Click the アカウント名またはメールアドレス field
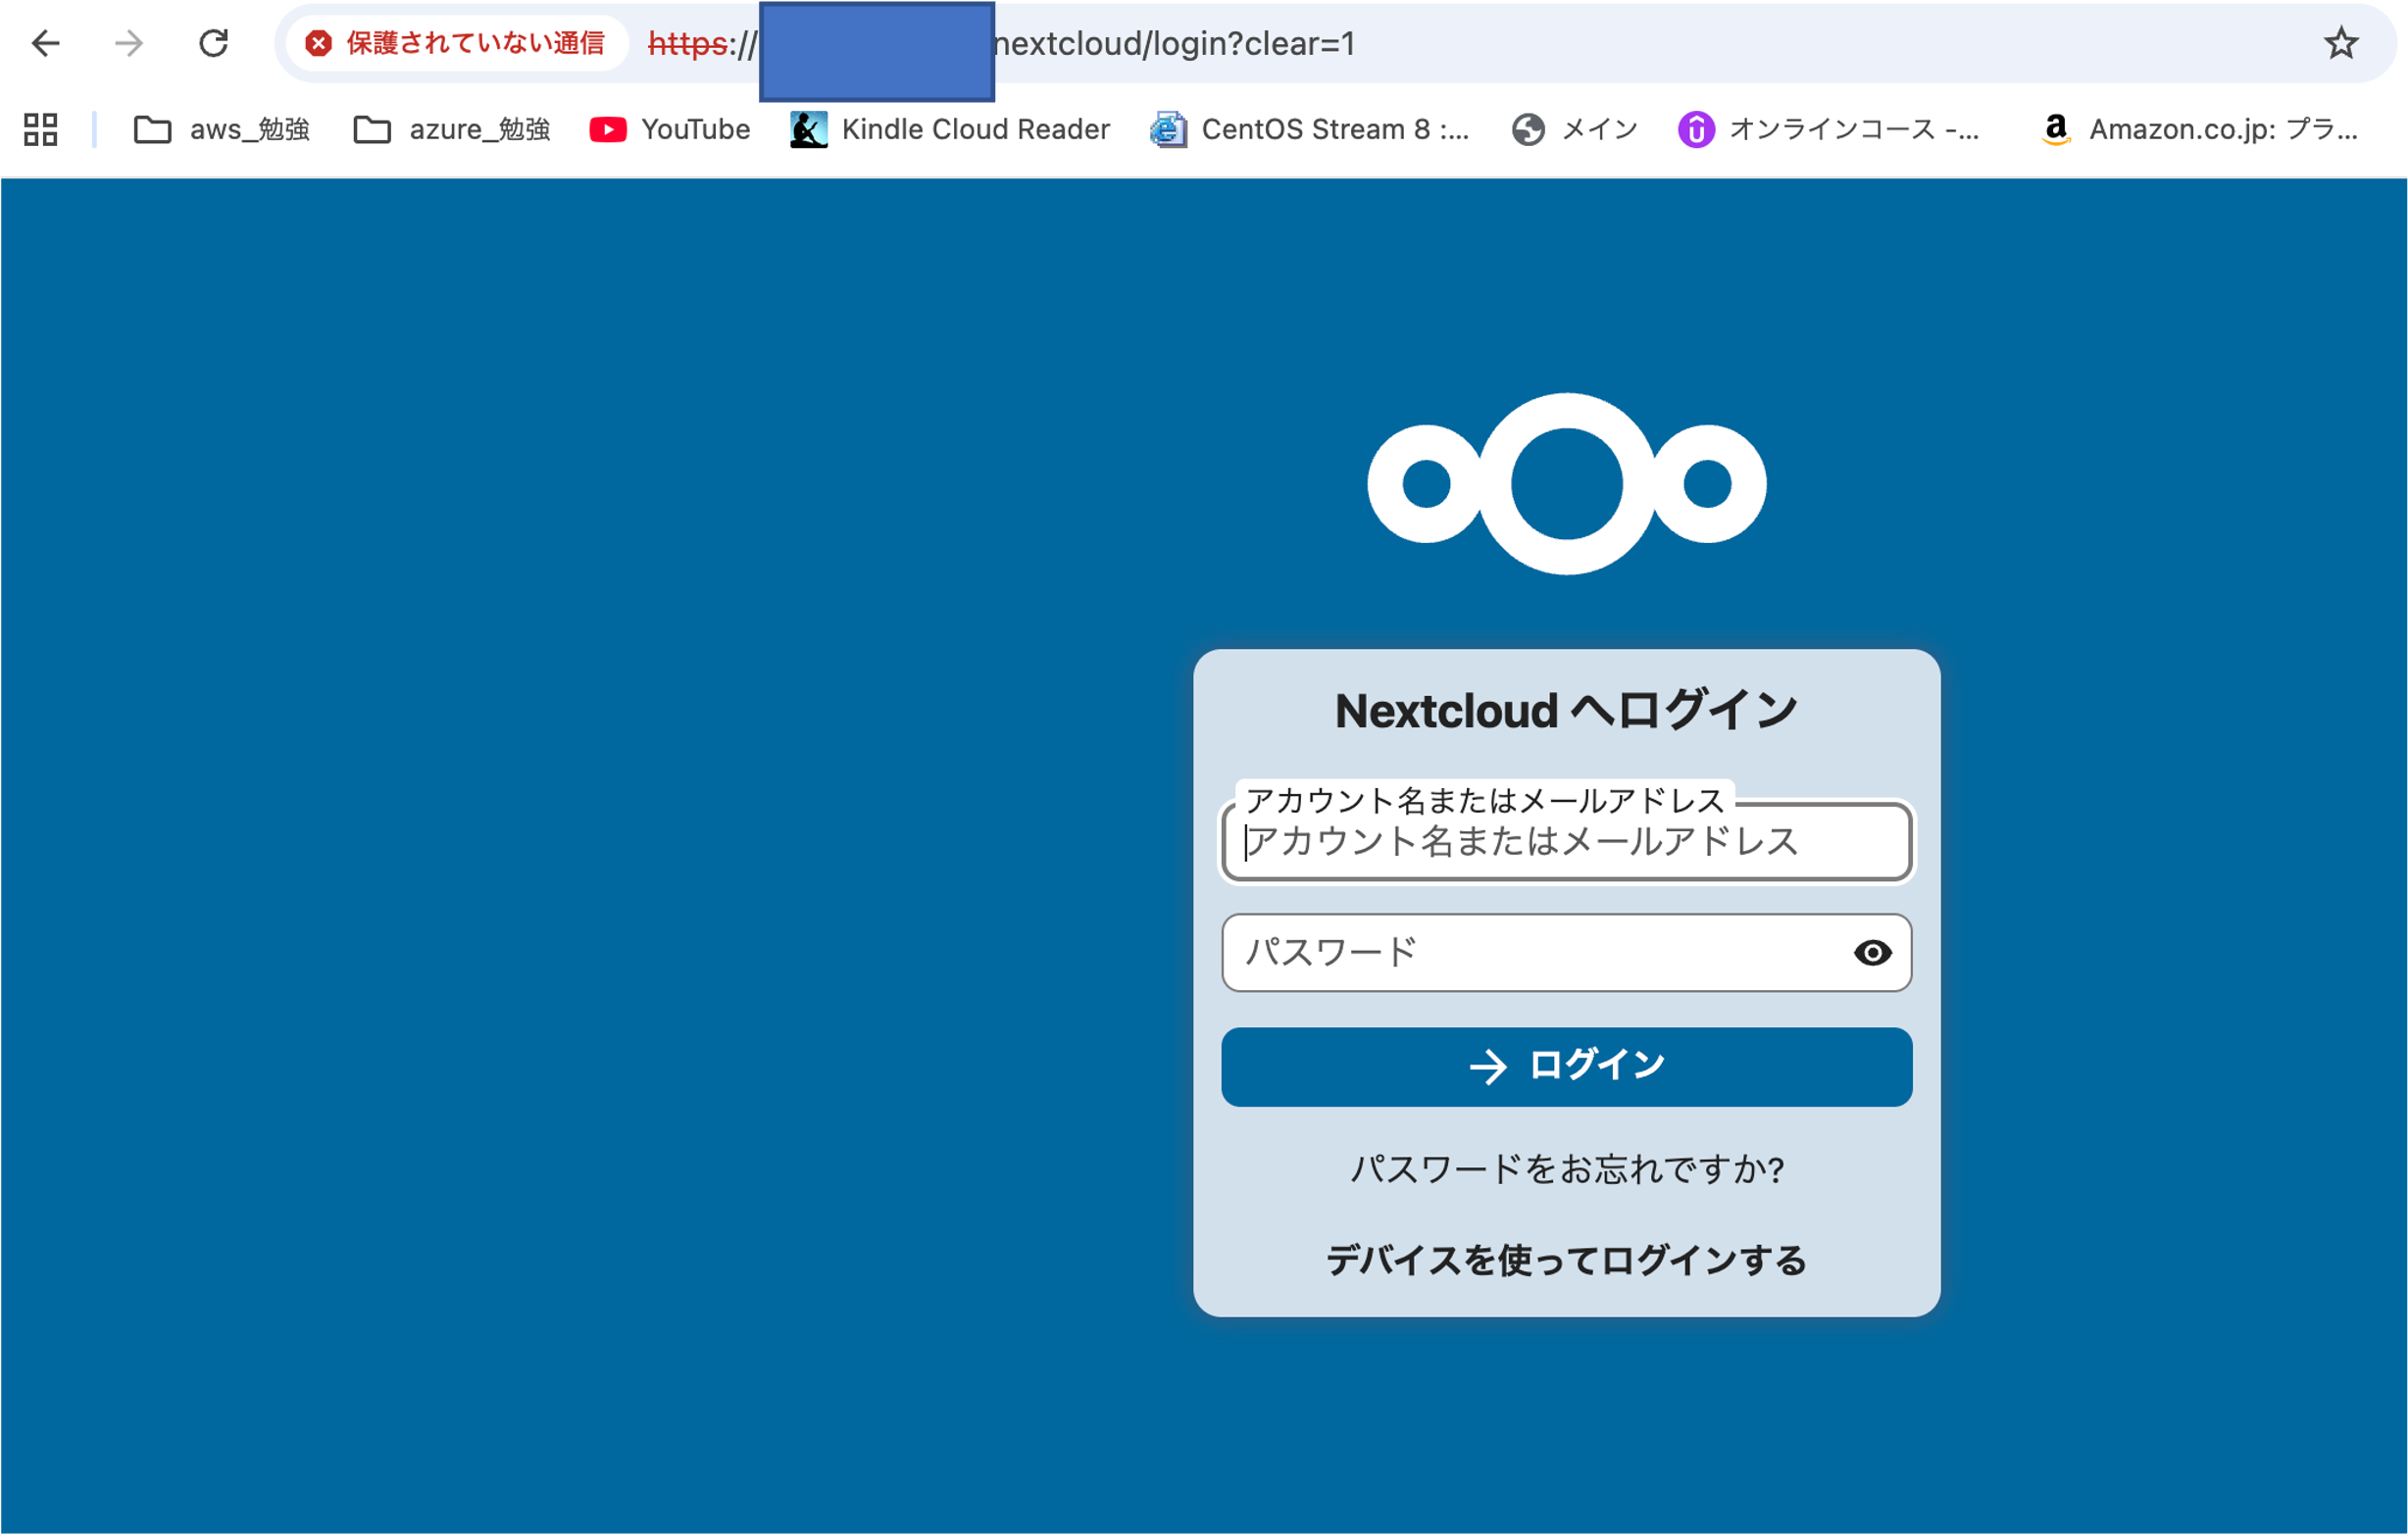This screenshot has width=2408, height=1536. click(1566, 843)
